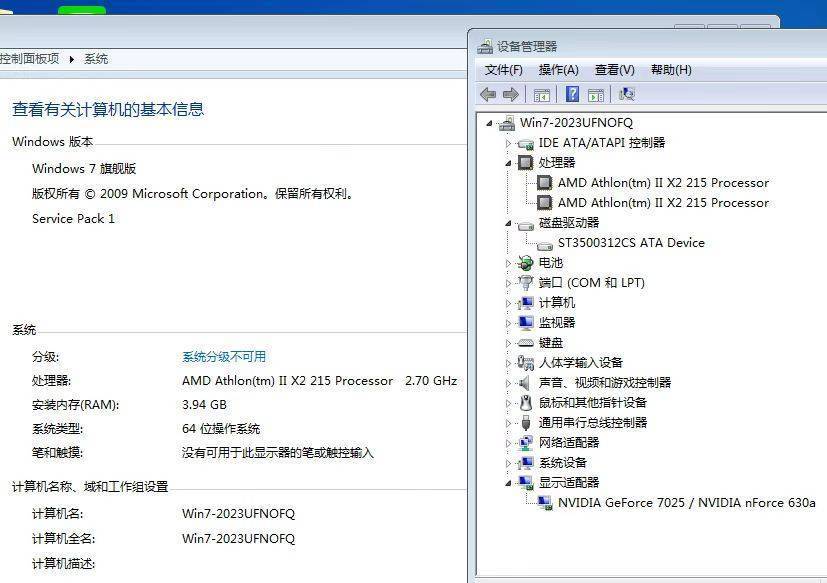The height and width of the screenshot is (583, 827).
Task: Click the 声音、视频和游戏控制器 speaker icon
Action: click(524, 383)
